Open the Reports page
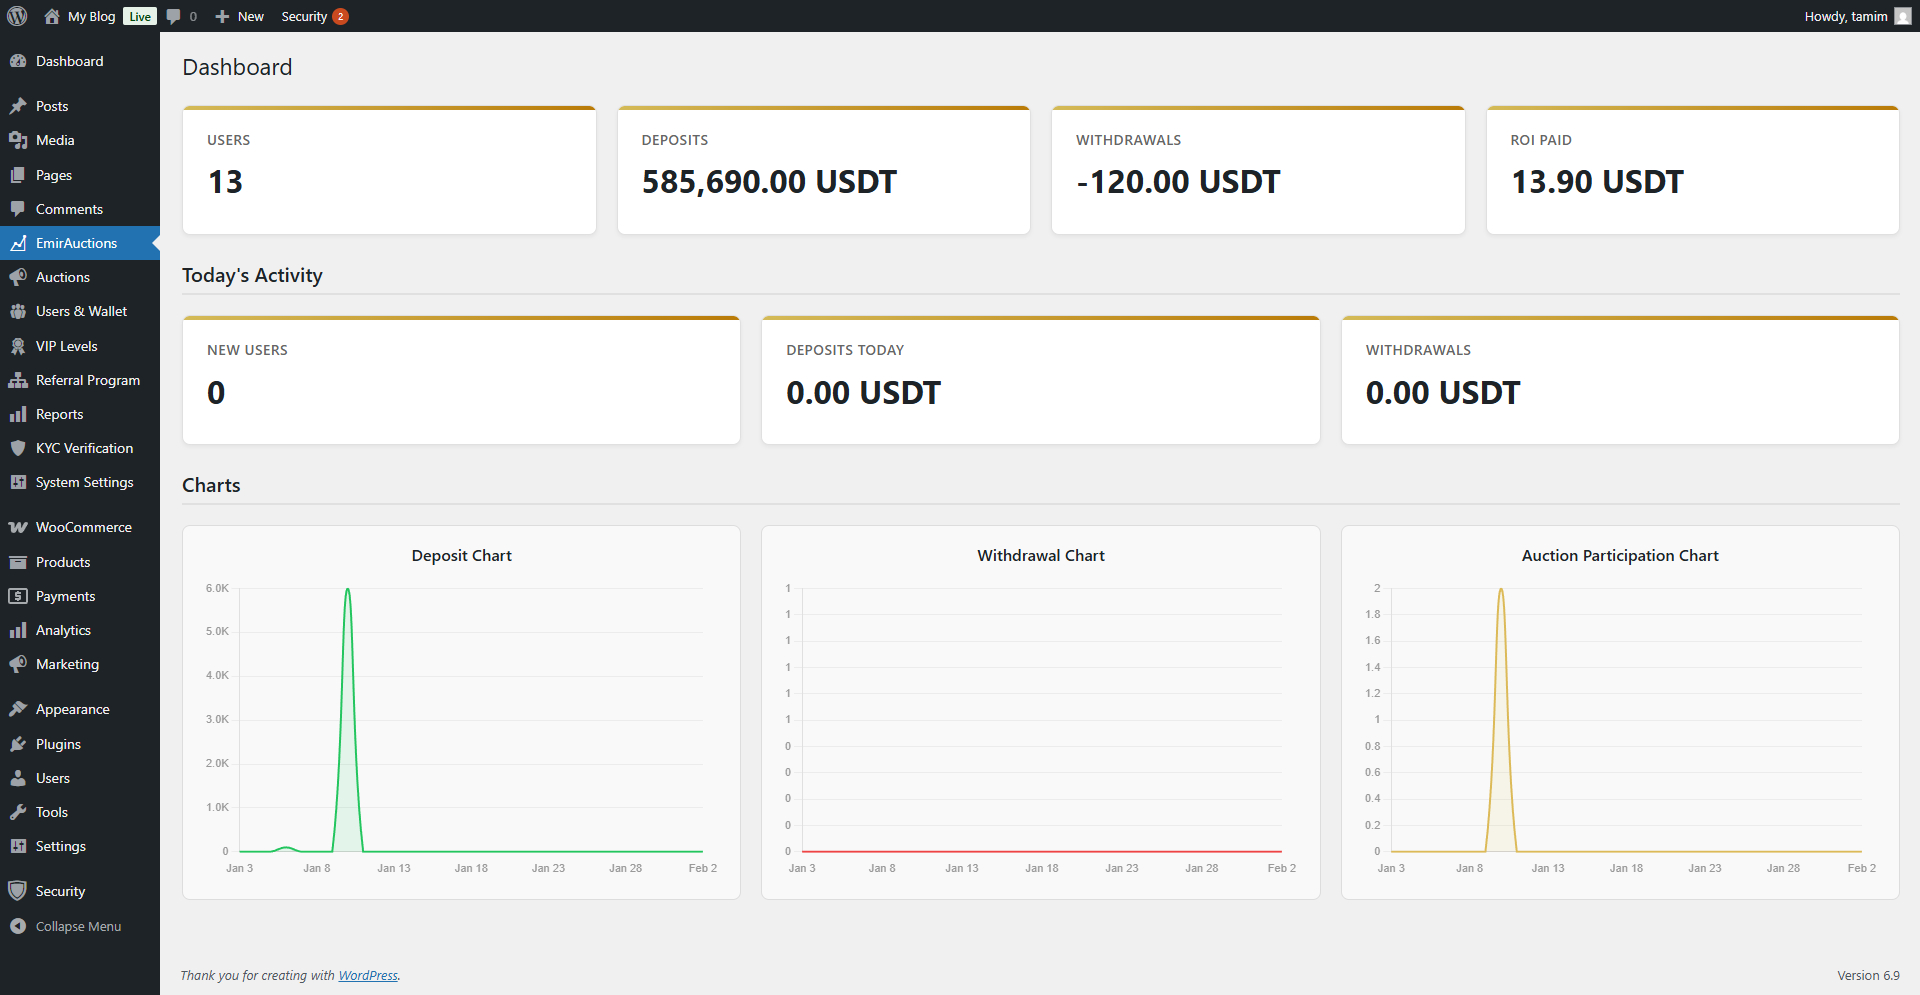This screenshot has width=1920, height=995. (80, 414)
